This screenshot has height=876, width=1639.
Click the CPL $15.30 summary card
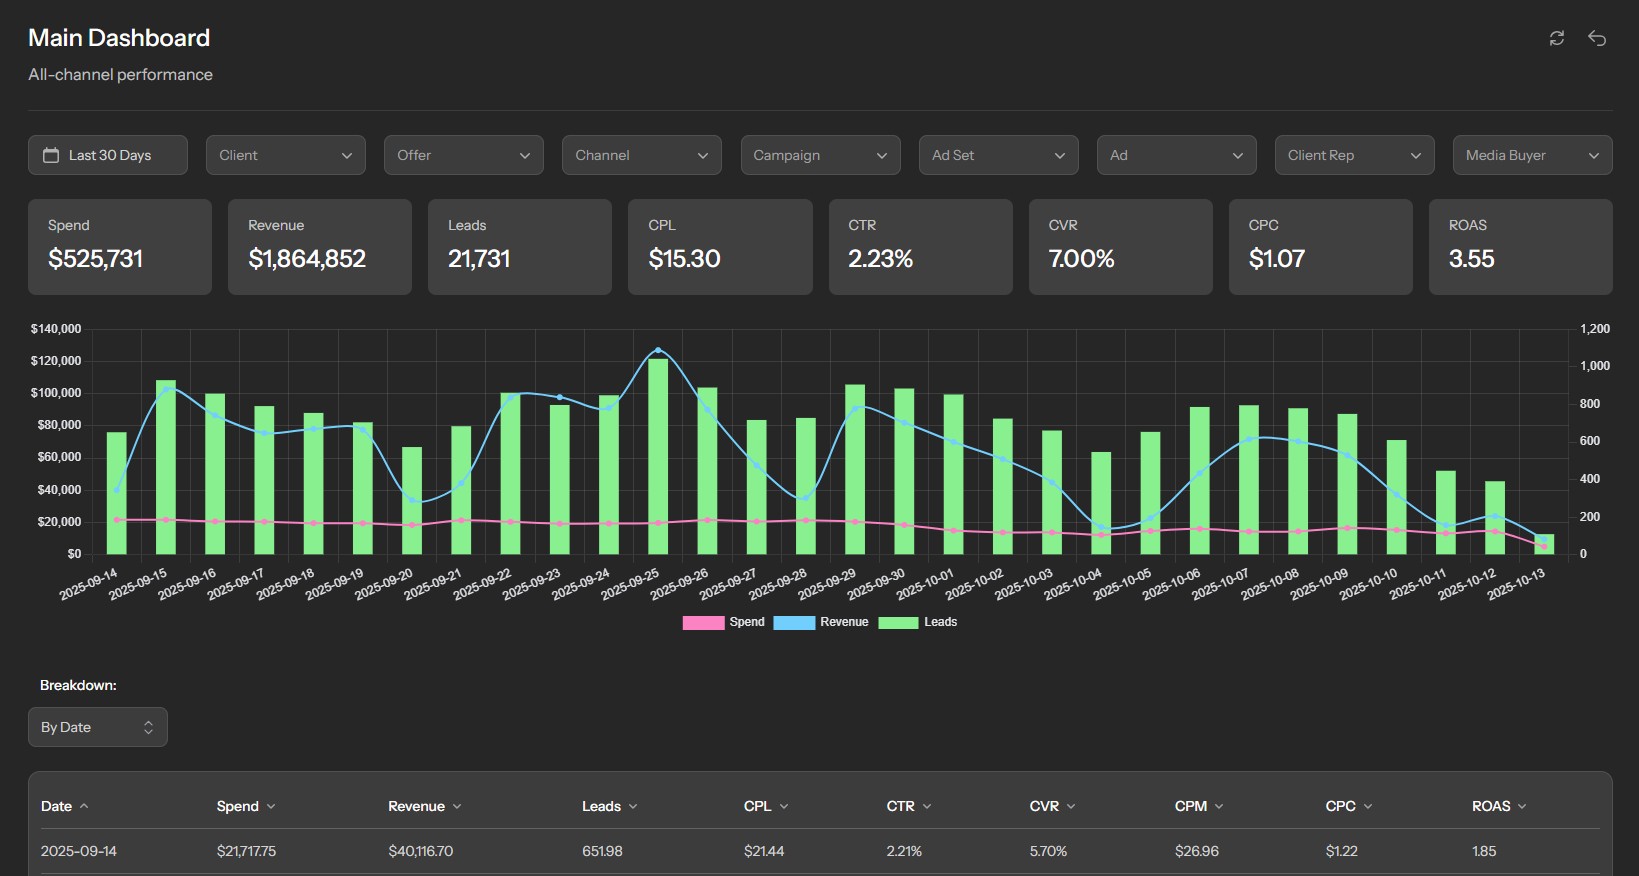click(720, 247)
